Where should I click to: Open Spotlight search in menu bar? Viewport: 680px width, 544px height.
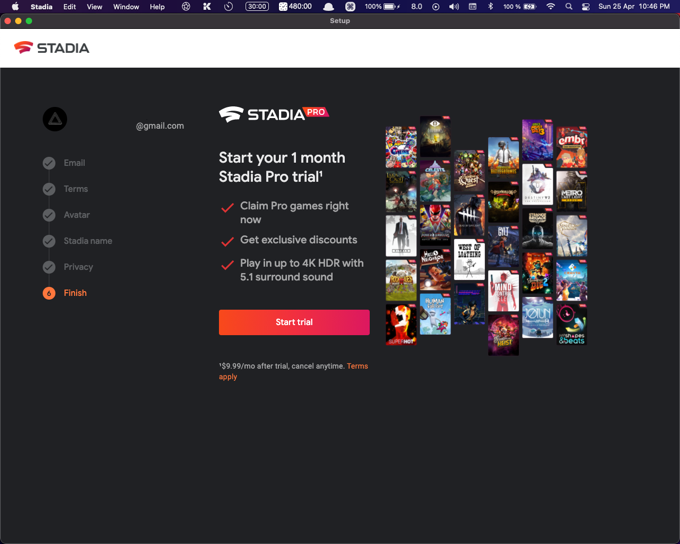coord(569,7)
